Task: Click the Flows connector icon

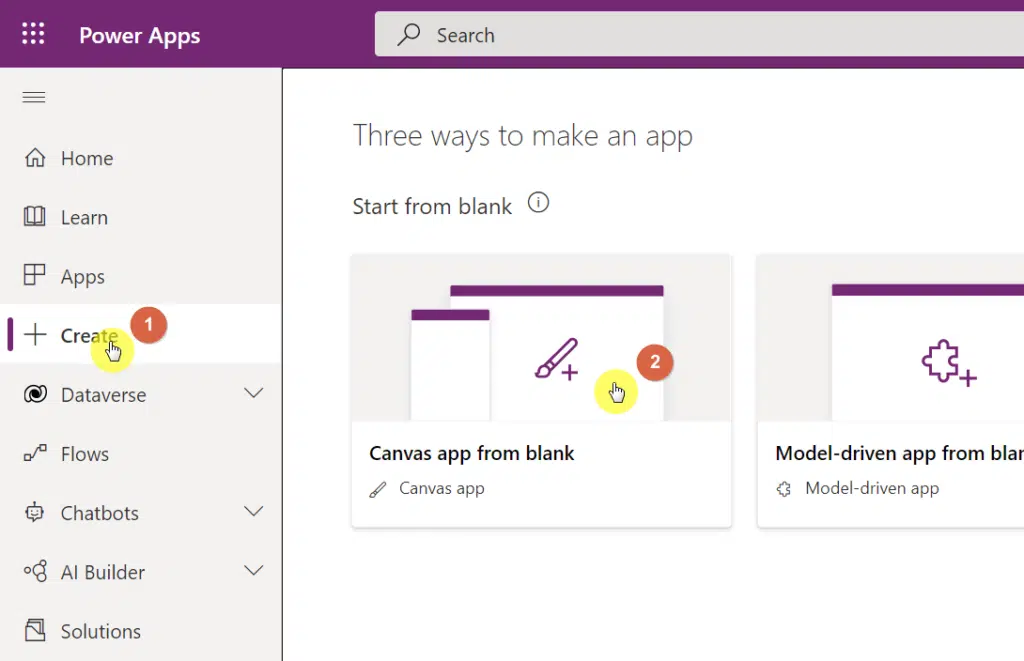Action: 35,453
